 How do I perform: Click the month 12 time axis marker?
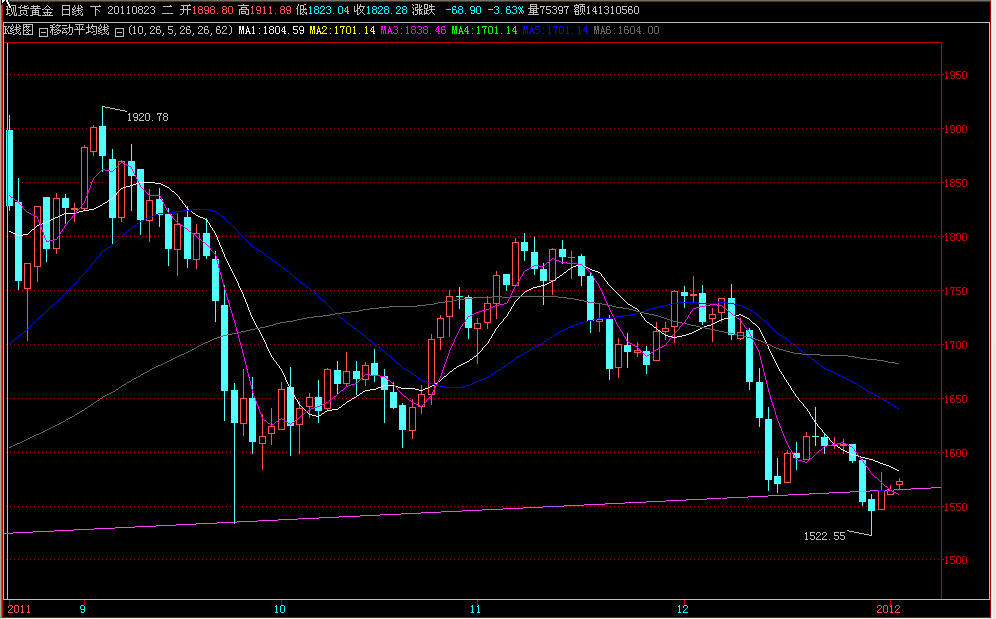click(682, 609)
